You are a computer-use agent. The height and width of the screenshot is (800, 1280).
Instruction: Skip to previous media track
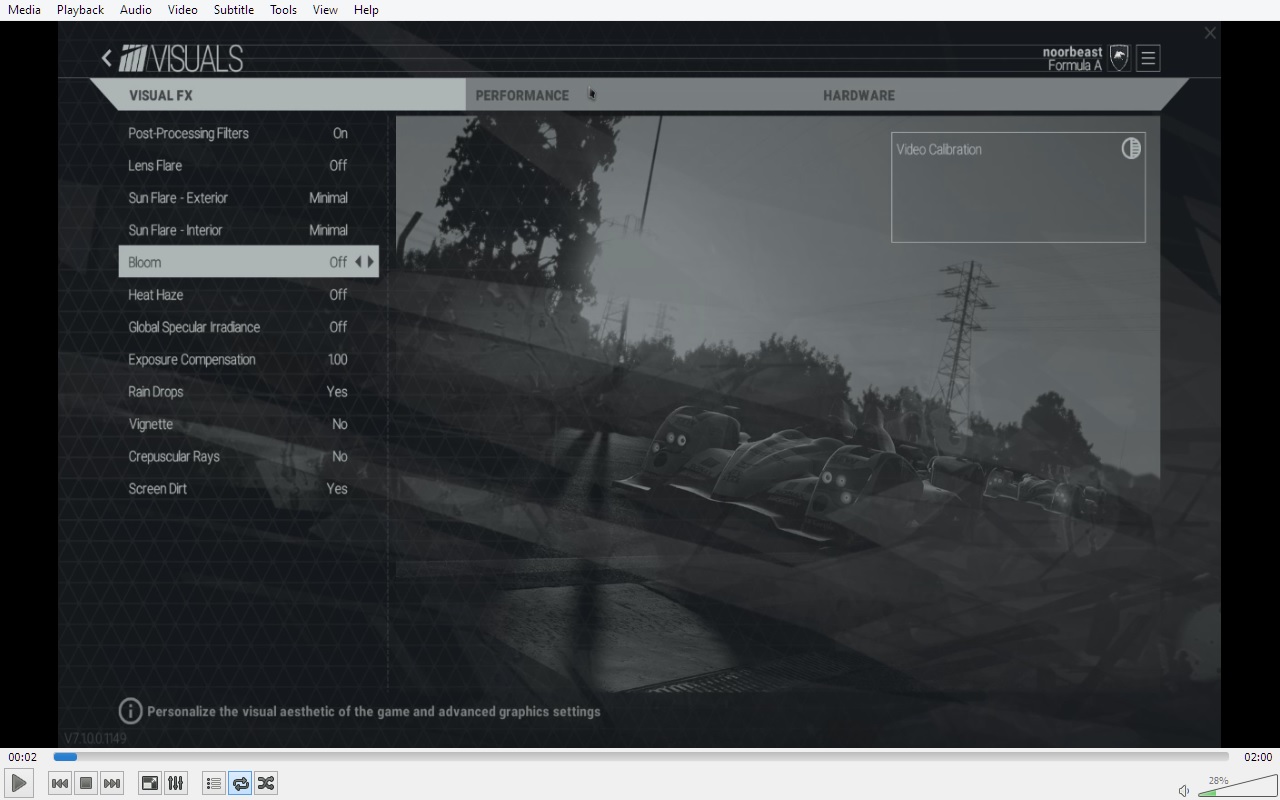point(60,783)
